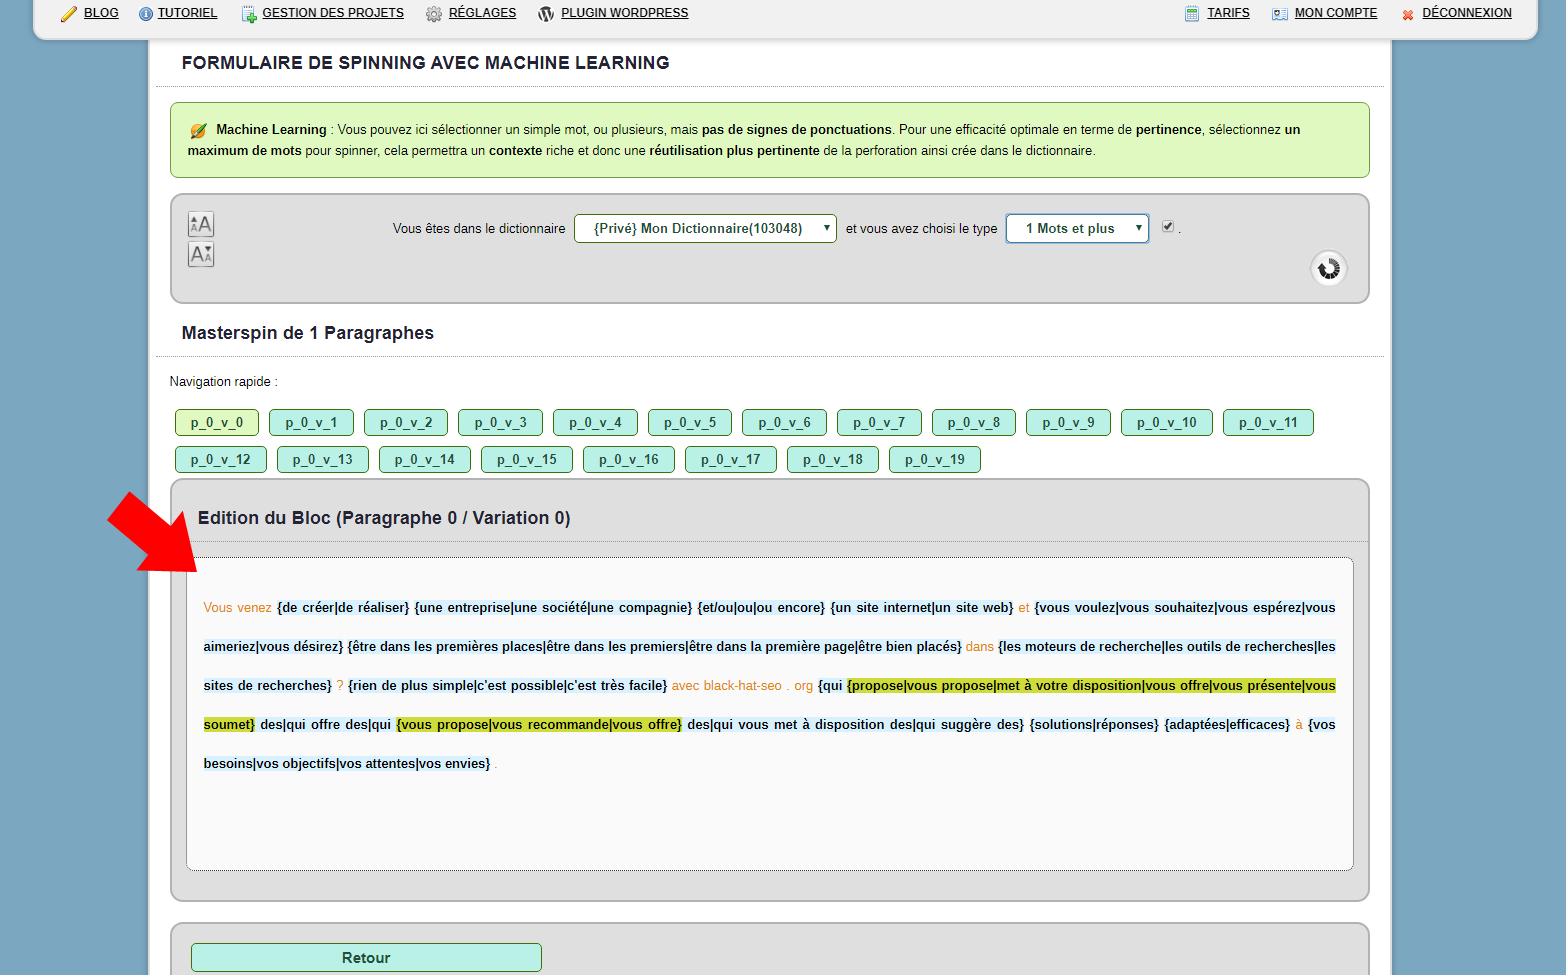Jump to variation p_0_v_18
The image size is (1566, 975).
[833, 460]
